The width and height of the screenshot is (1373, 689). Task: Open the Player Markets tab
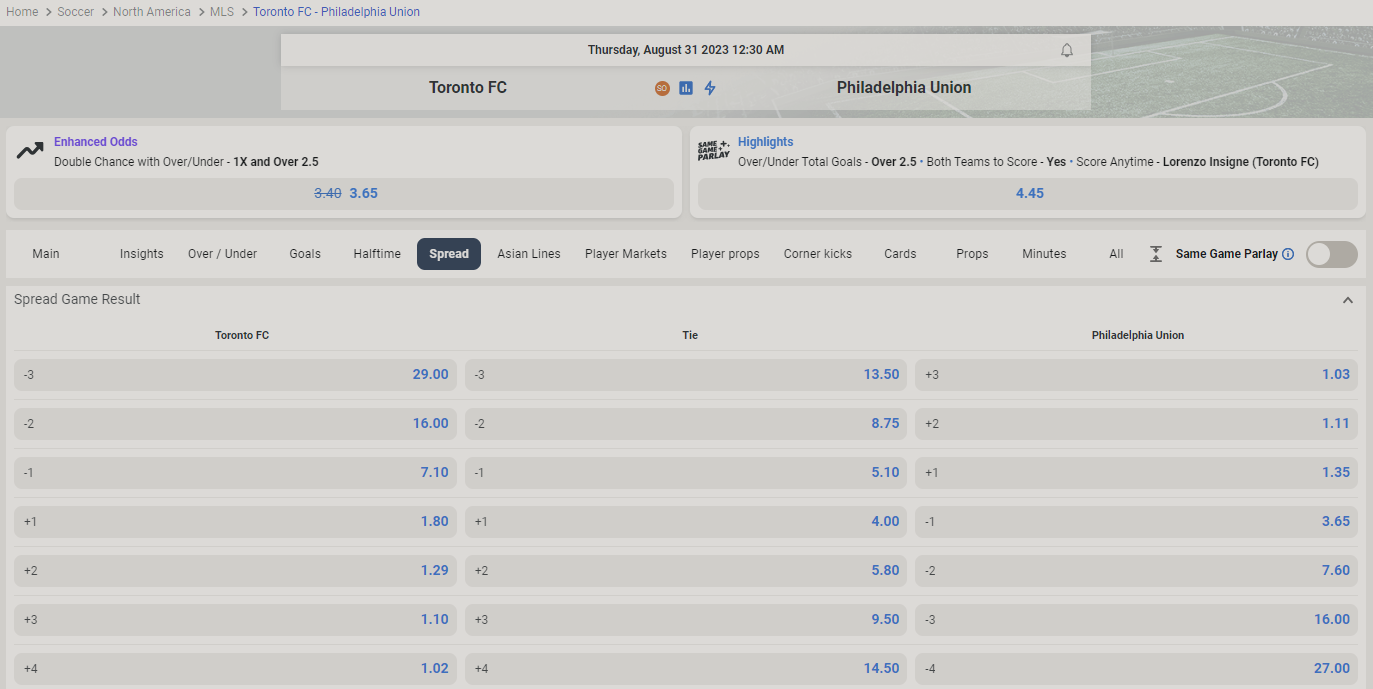626,254
